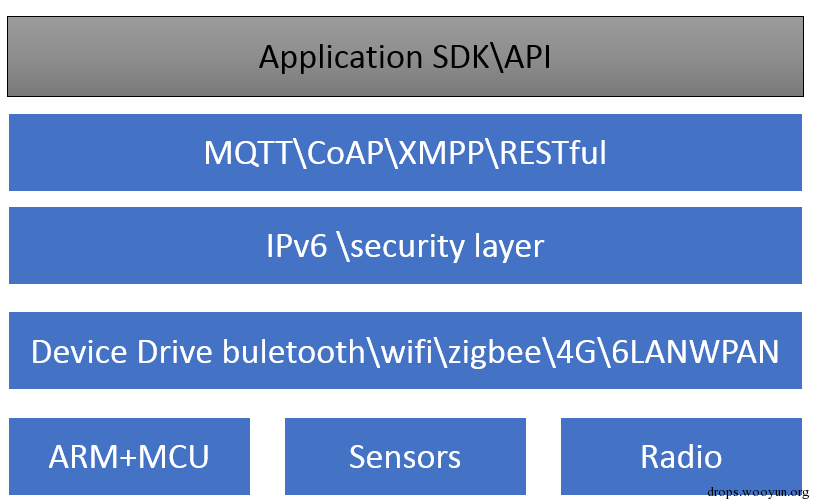The height and width of the screenshot is (504, 813).
Task: Click the IPv6 text
Action: tap(297, 246)
